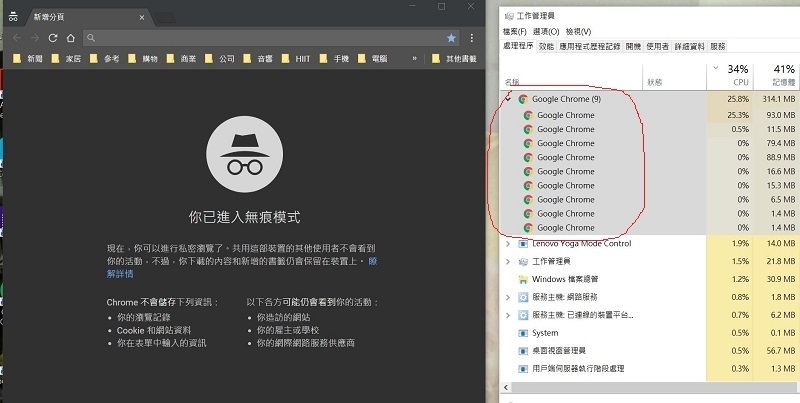The height and width of the screenshot is (403, 800).
Task: Show hidden bookmarks with » chevron
Action: tap(414, 59)
